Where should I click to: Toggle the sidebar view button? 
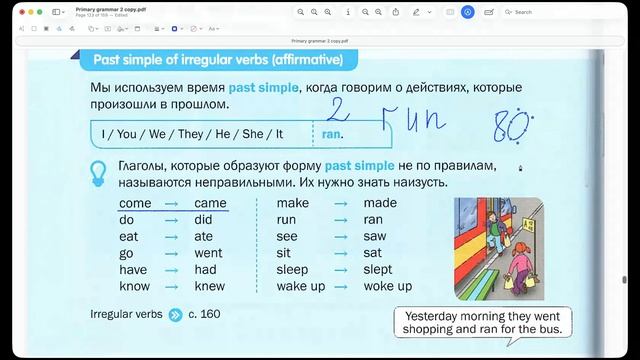point(56,12)
